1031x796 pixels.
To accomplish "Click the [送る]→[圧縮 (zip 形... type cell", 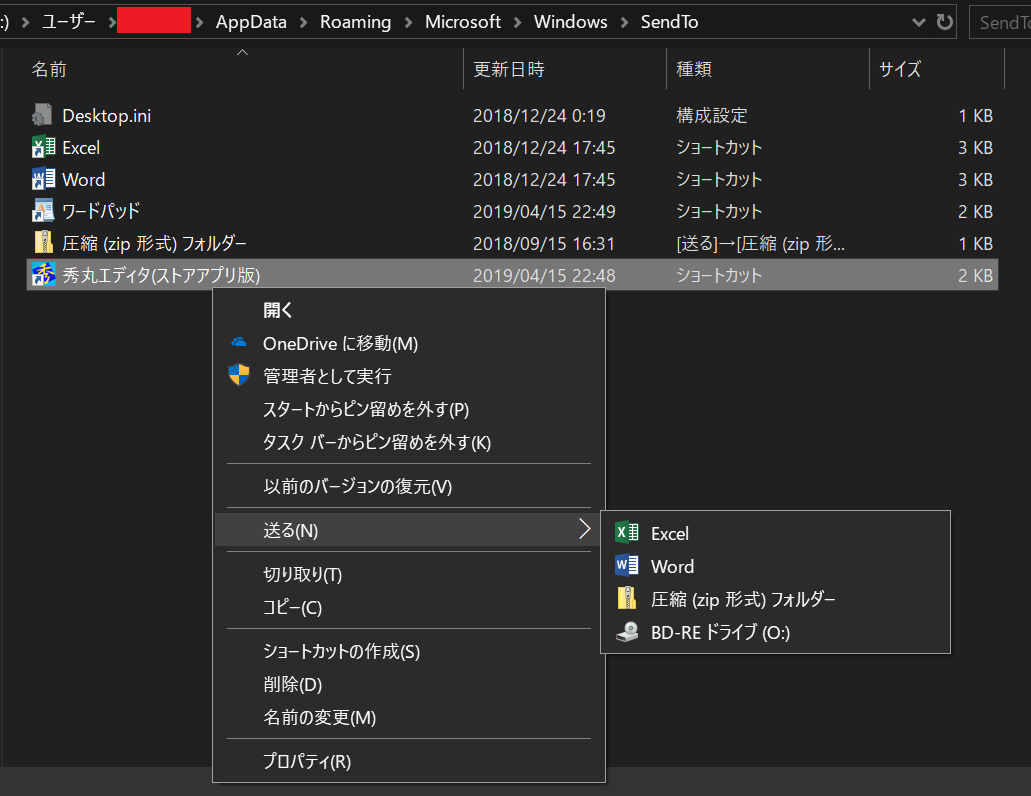I will tap(760, 243).
